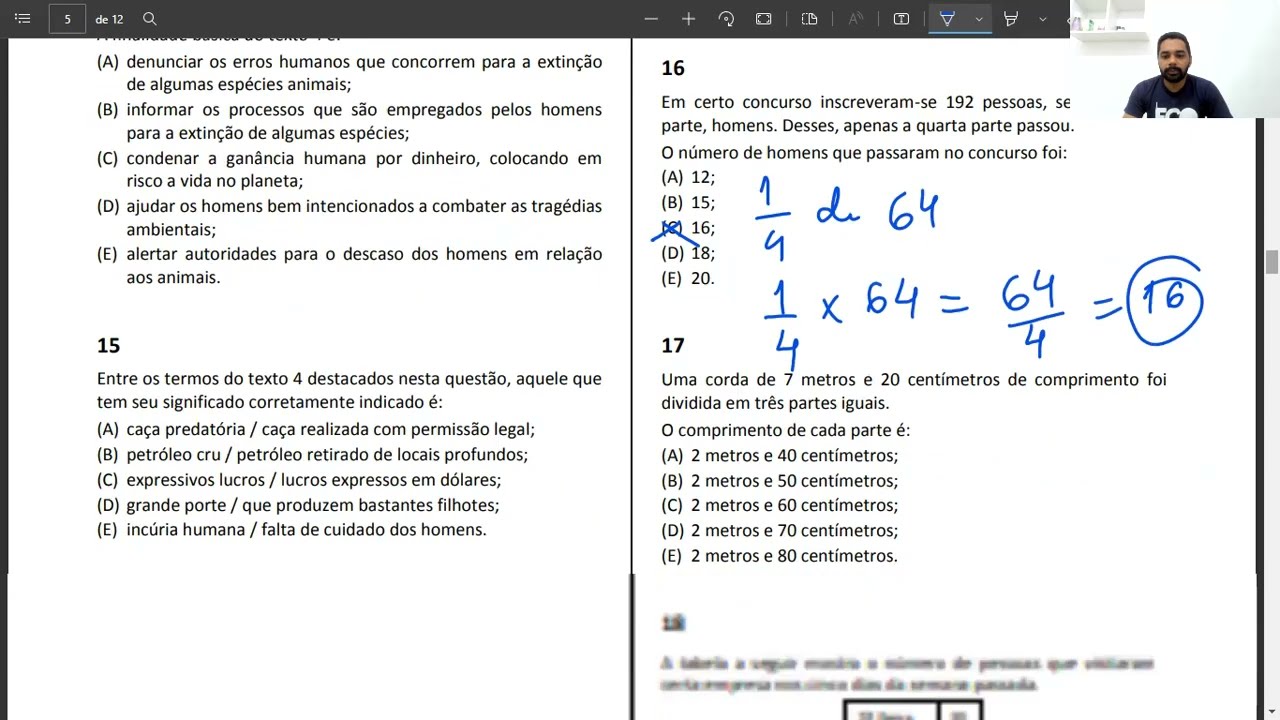Click question 16 option (B) 15
Image resolution: width=1280 pixels, height=720 pixels.
click(688, 202)
